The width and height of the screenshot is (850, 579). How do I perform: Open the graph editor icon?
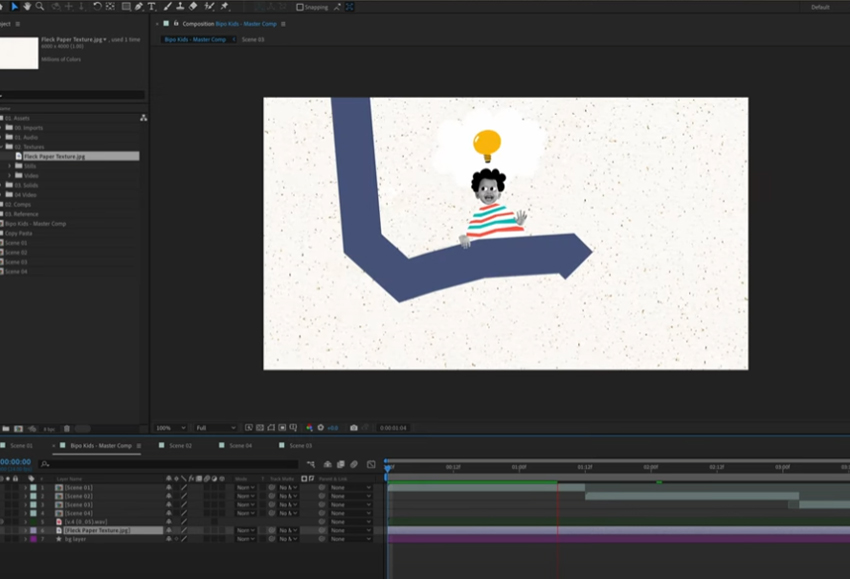coord(371,464)
